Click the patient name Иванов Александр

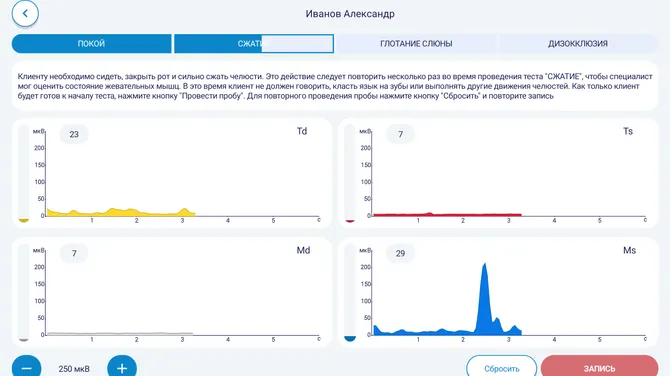[350, 14]
